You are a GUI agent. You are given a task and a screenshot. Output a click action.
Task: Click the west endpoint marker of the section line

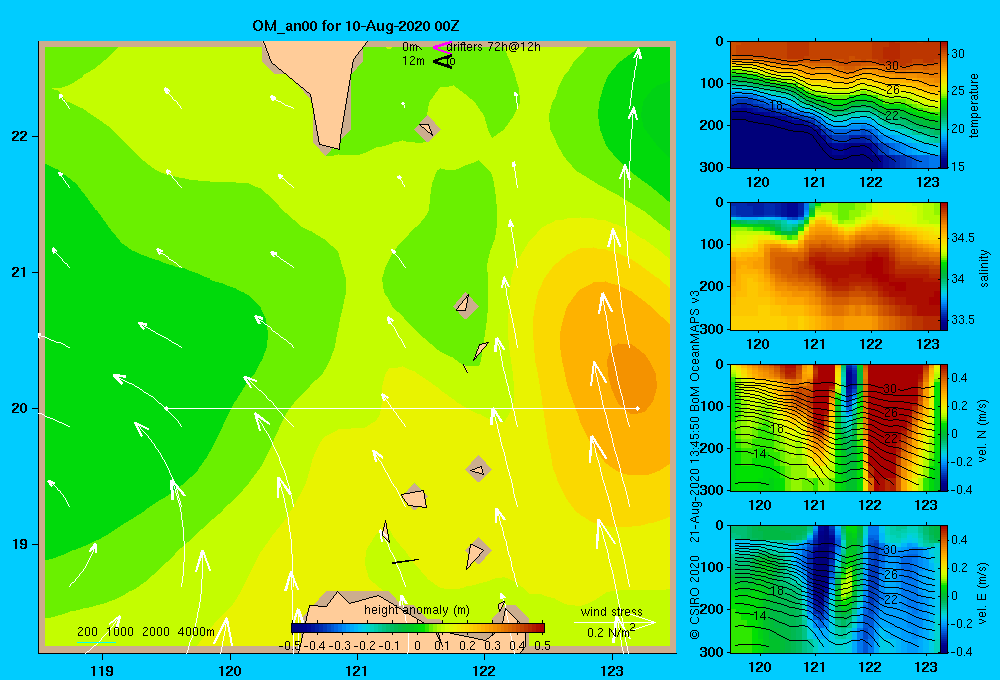pyautogui.click(x=166, y=408)
